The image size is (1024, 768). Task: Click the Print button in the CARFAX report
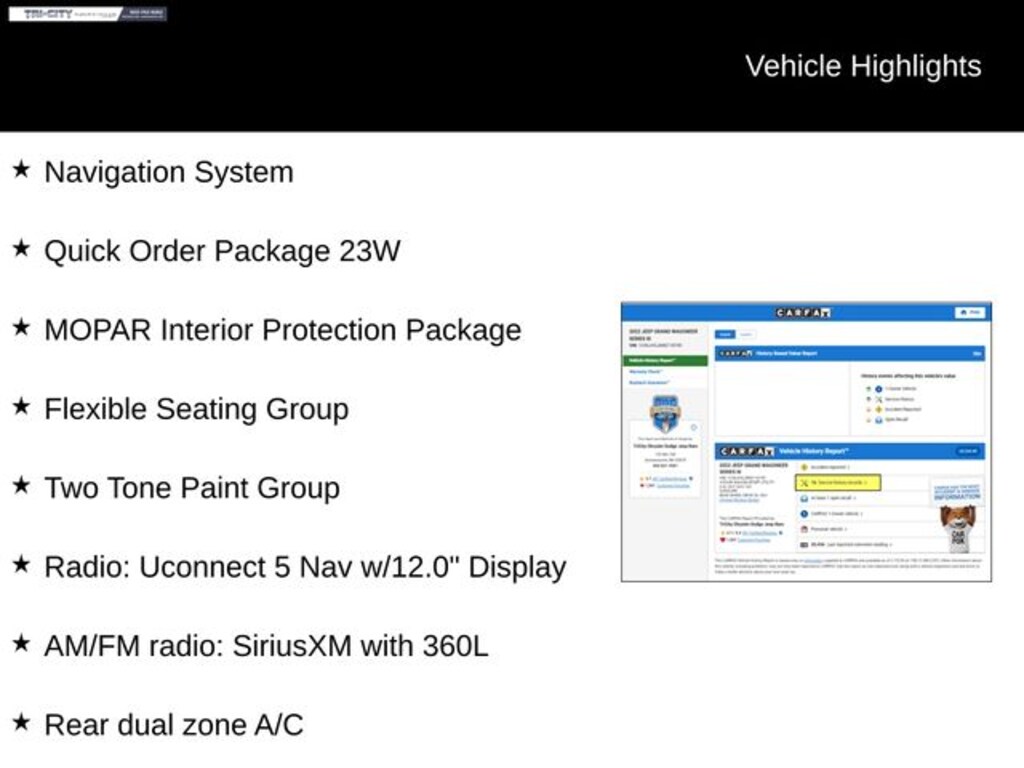[969, 313]
